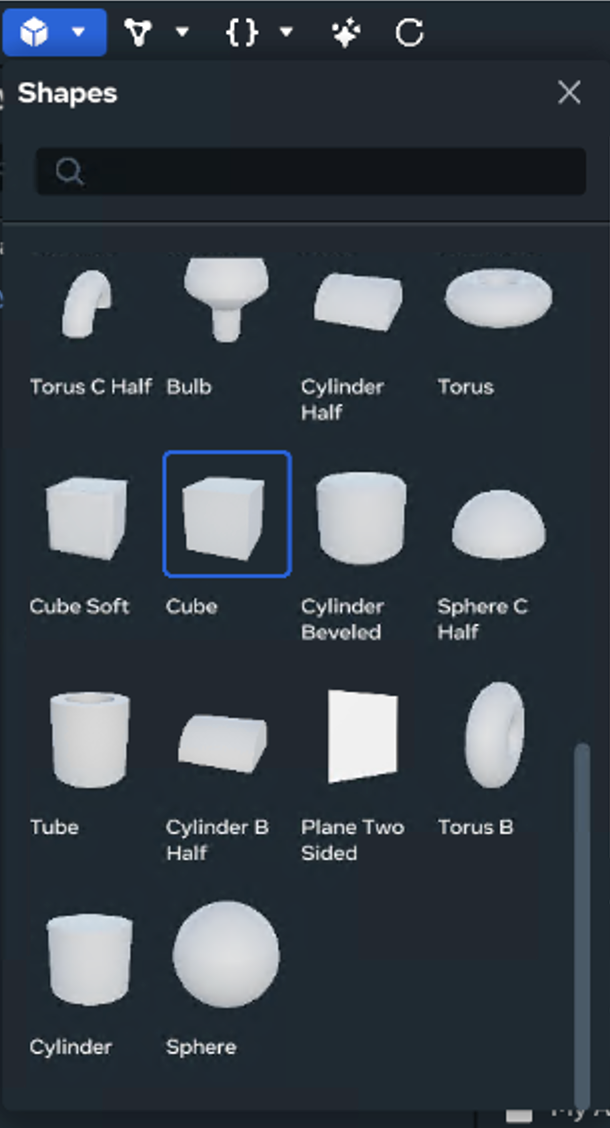Select the highlighted Cube shape
The image size is (610, 1128).
227,514
